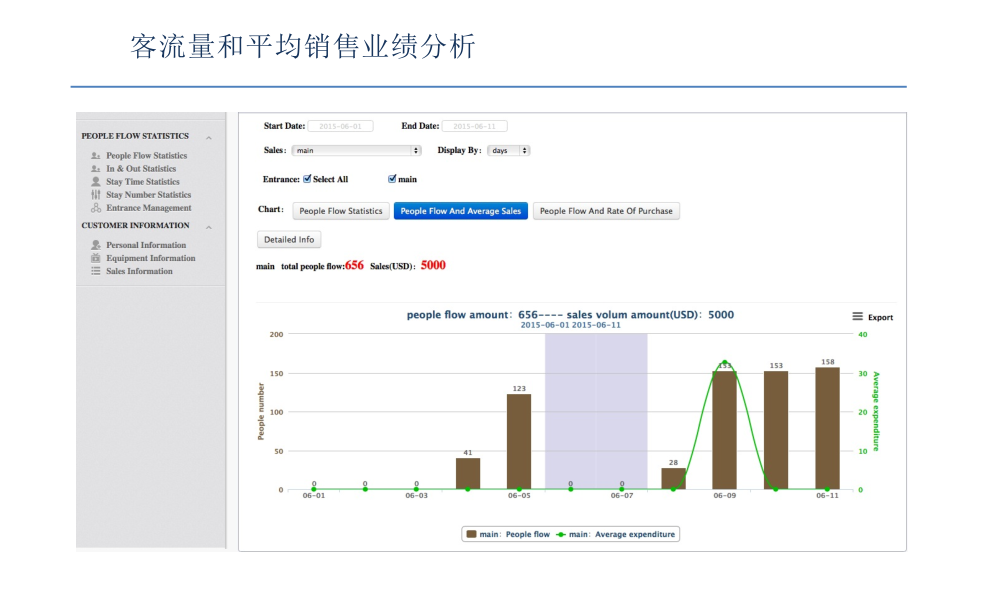Toggle the green Average expenditure legend marker
The height and width of the screenshot is (601, 1002).
pyautogui.click(x=560, y=535)
